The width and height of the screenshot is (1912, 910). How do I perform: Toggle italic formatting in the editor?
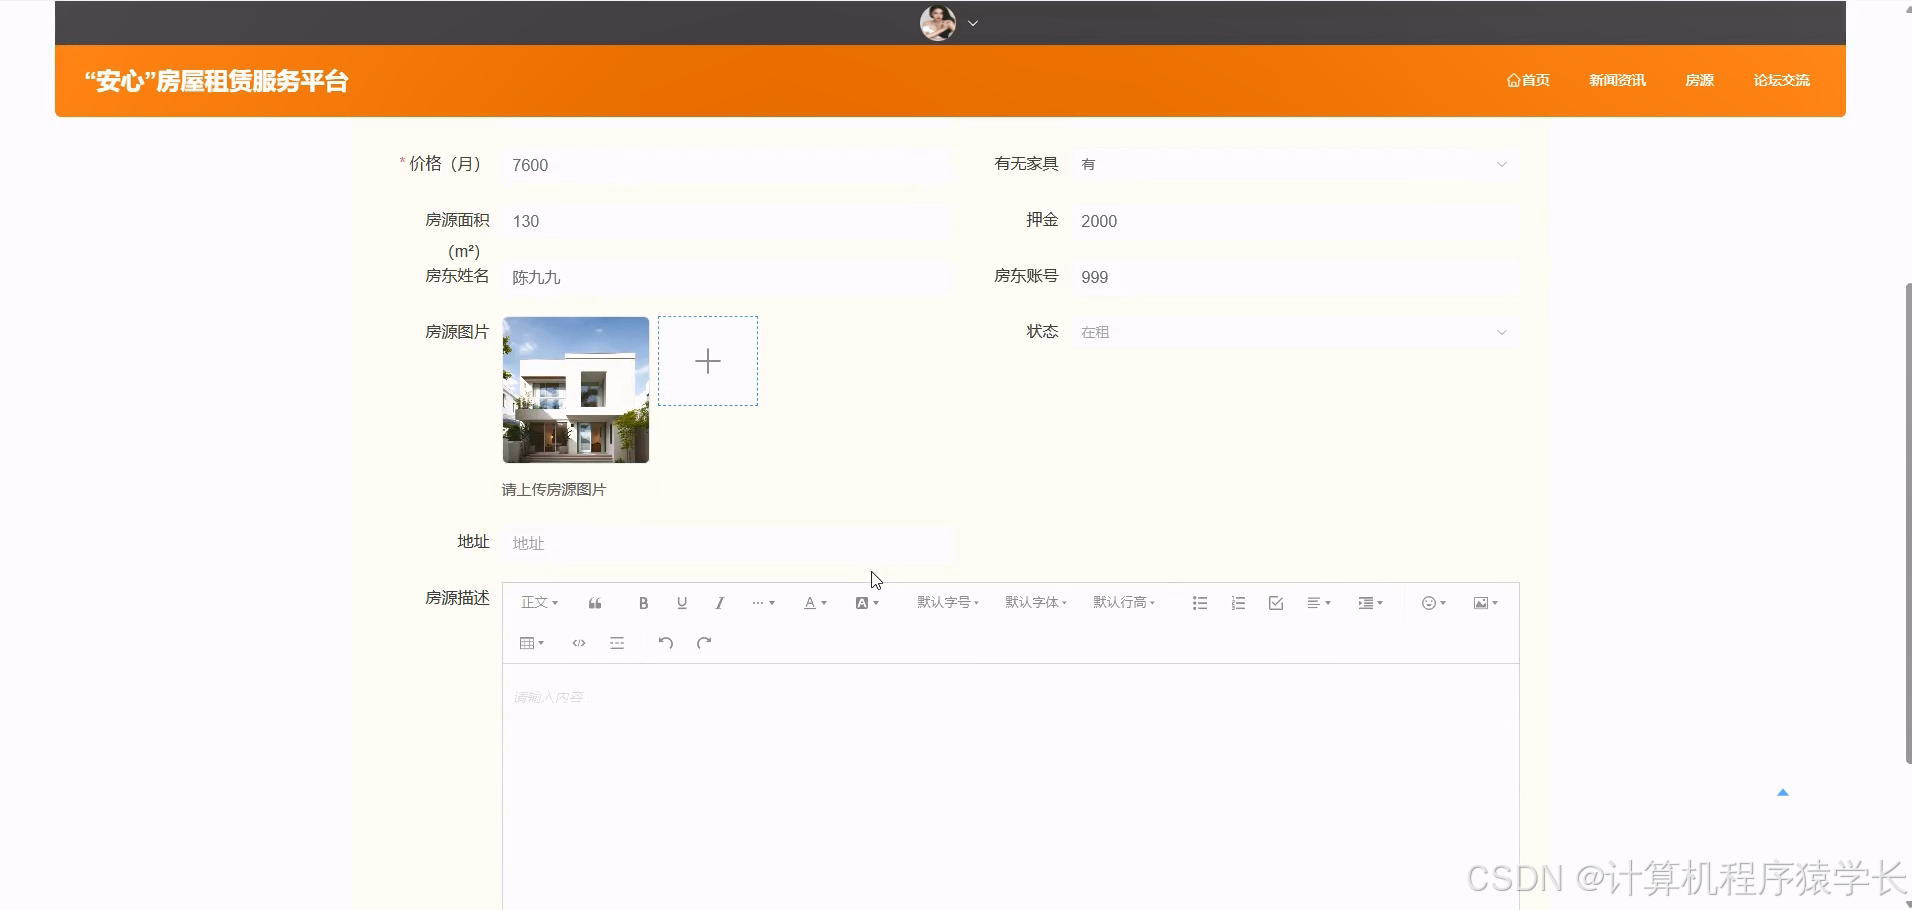(x=719, y=602)
